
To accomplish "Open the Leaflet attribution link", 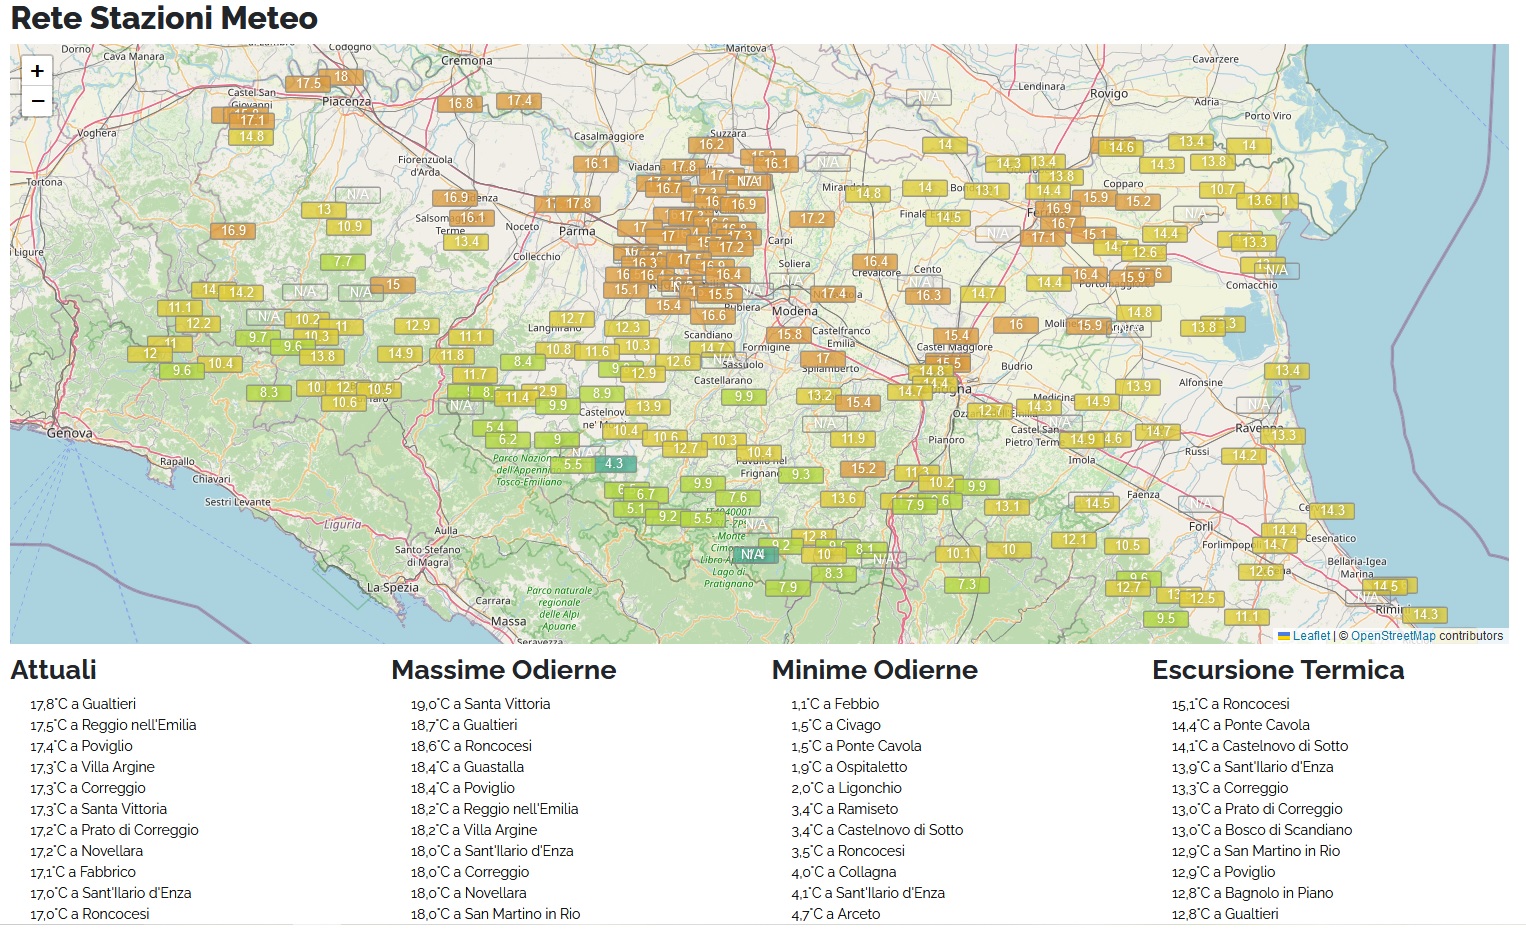I will click(x=1310, y=636).
